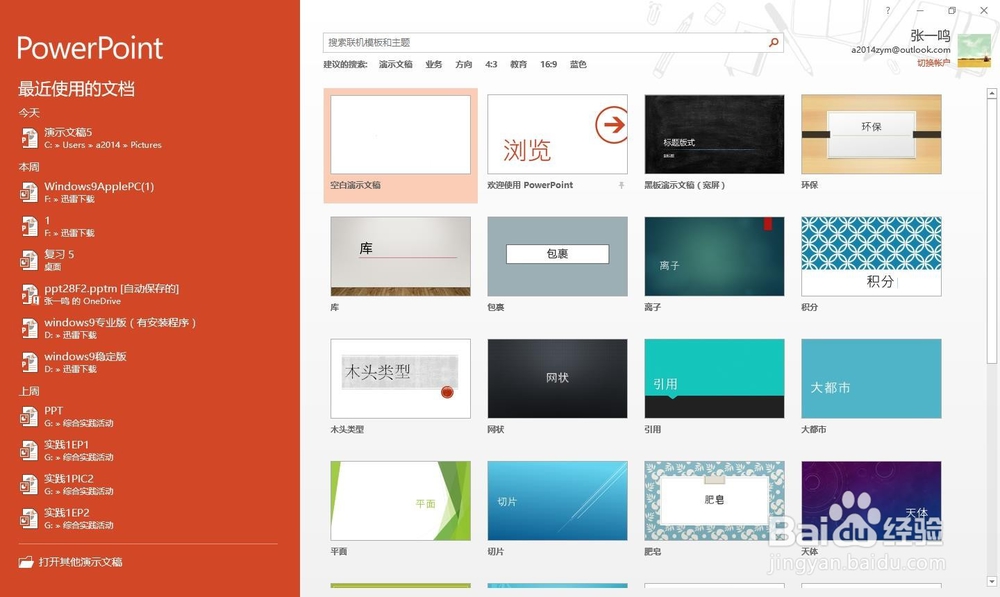Click the template list scroll down arrow

pos(992,581)
